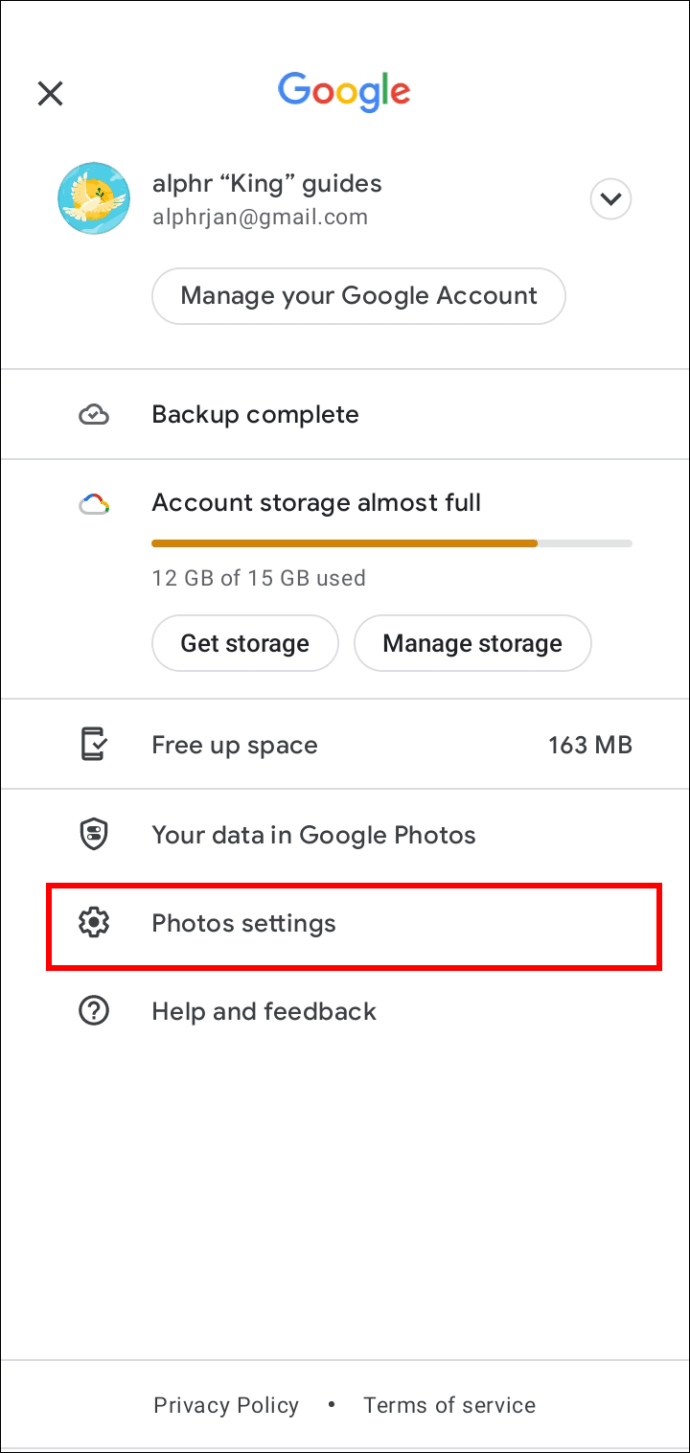The image size is (690, 1453).
Task: Click the account storage usage bar
Action: (391, 543)
